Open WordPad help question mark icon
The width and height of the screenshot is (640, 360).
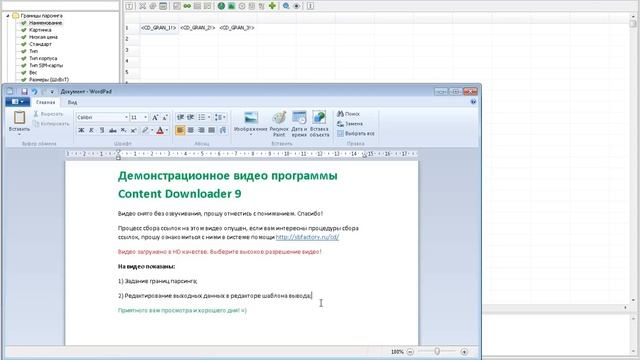point(473,102)
